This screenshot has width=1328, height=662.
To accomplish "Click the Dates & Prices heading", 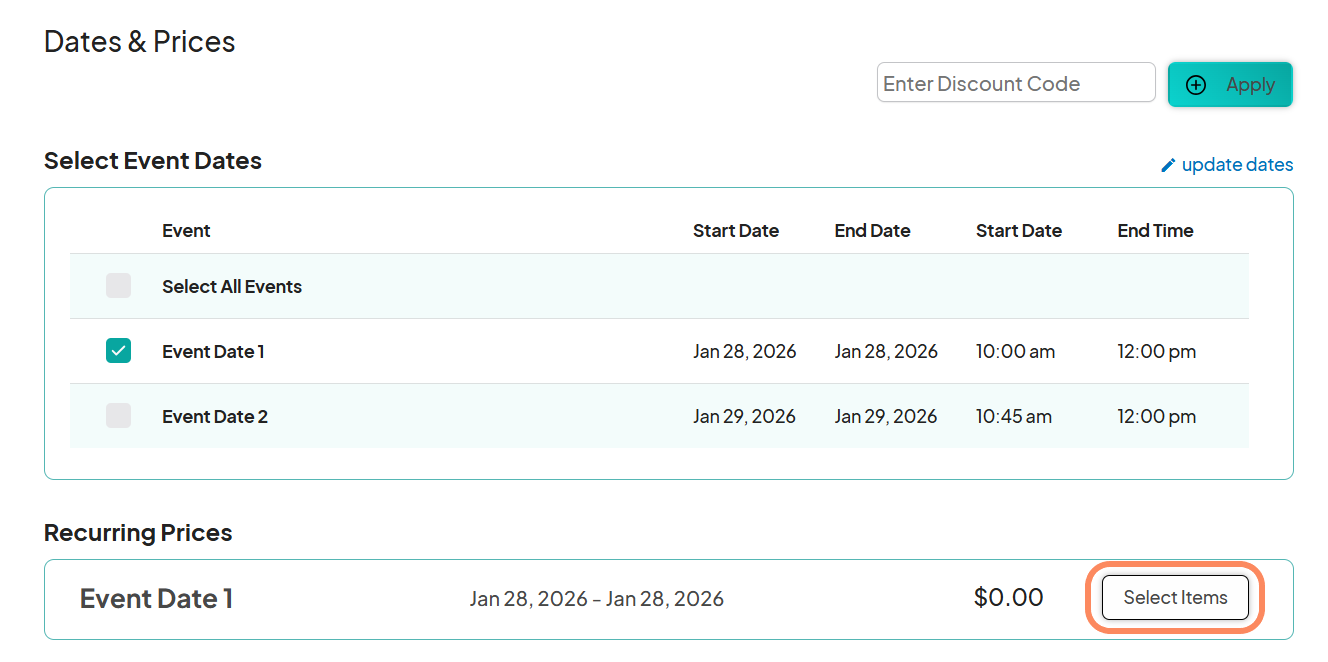I will (x=139, y=41).
